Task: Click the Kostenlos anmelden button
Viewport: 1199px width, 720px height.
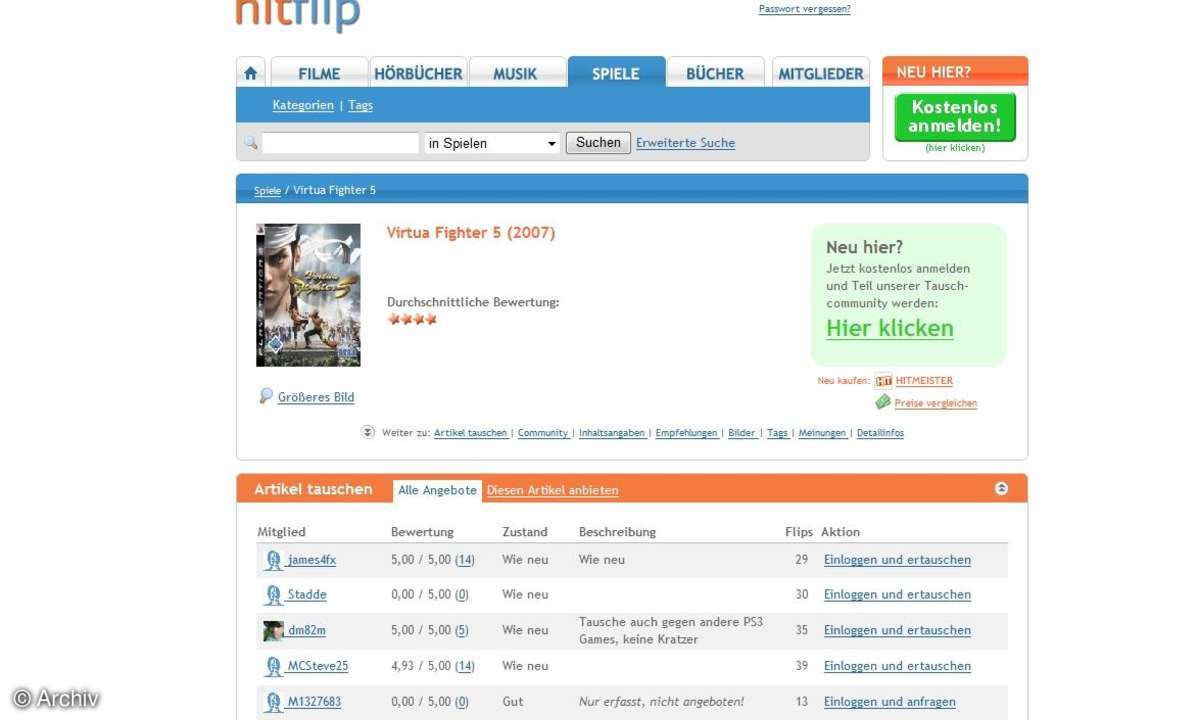Action: (x=955, y=117)
